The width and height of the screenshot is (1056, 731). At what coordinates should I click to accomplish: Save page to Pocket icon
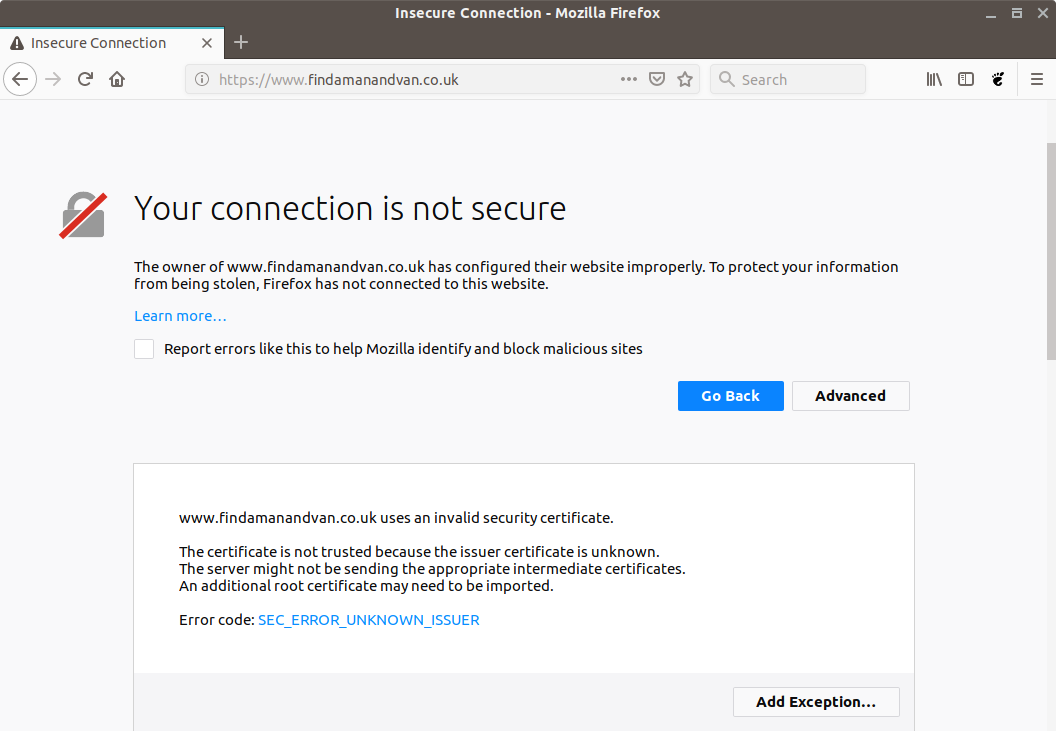pos(657,80)
